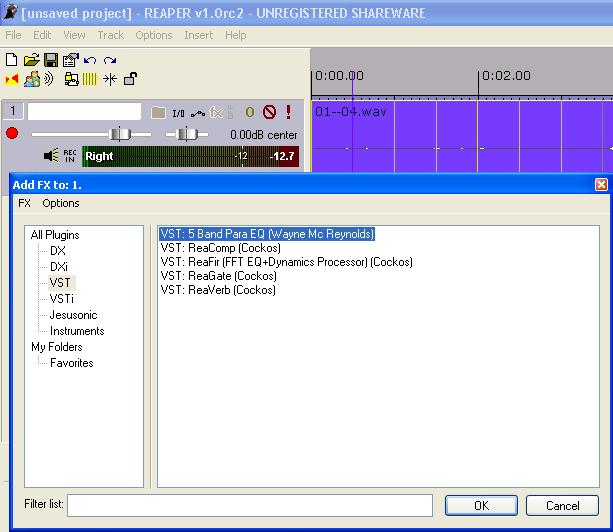Image resolution: width=613 pixels, height=532 pixels.
Task: Open the File menu in REAPER
Action: pos(13,35)
